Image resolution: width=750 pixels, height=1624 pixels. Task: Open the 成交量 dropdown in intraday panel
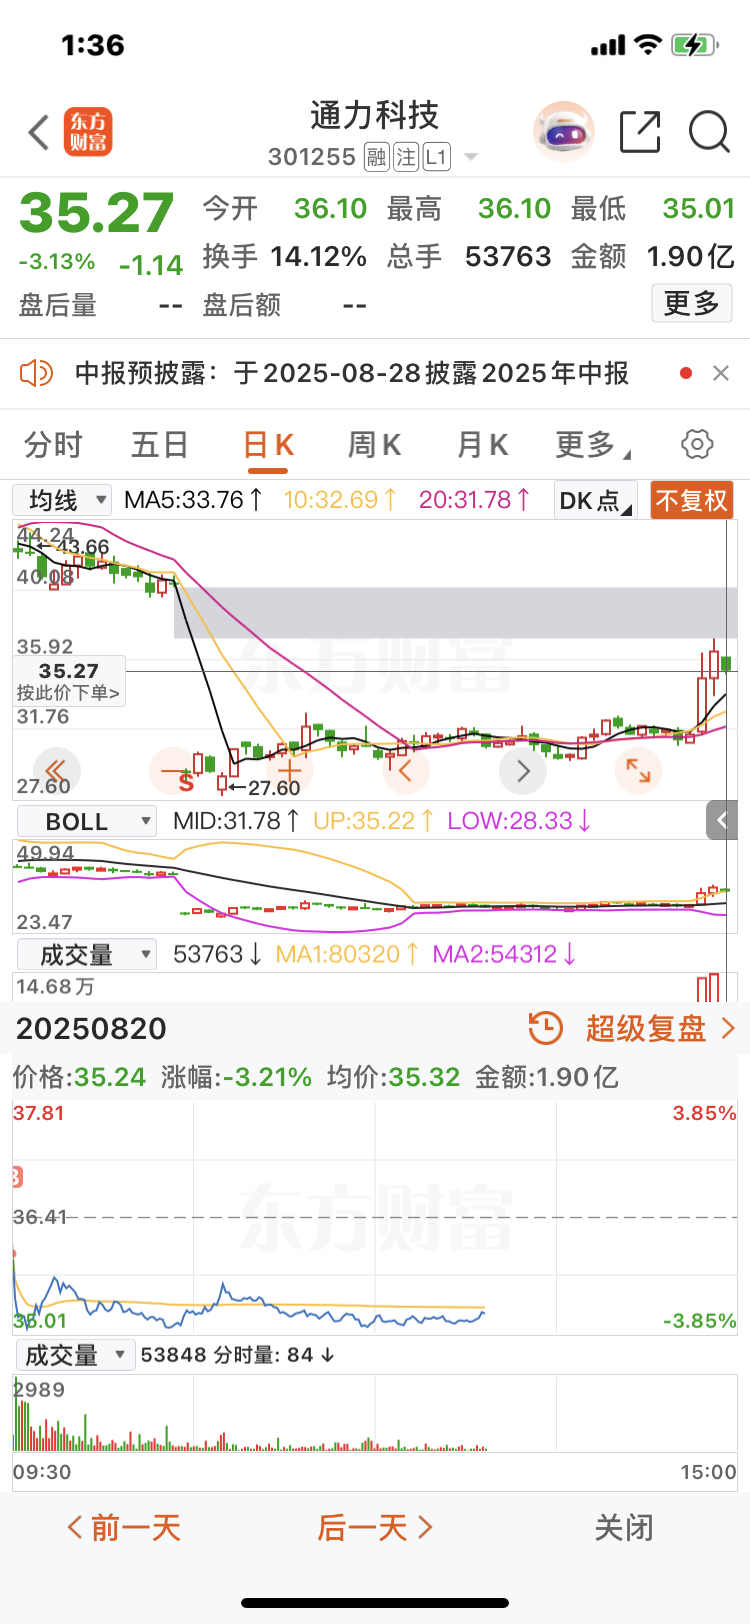pyautogui.click(x=76, y=1355)
